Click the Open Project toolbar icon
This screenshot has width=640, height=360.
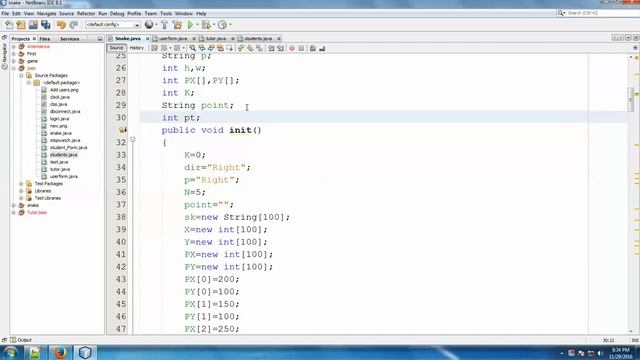point(33,25)
